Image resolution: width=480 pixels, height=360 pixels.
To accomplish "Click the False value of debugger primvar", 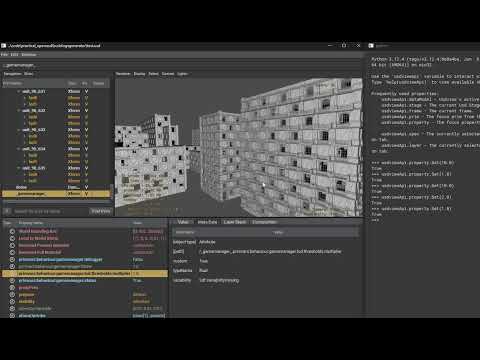I will tap(138, 259).
